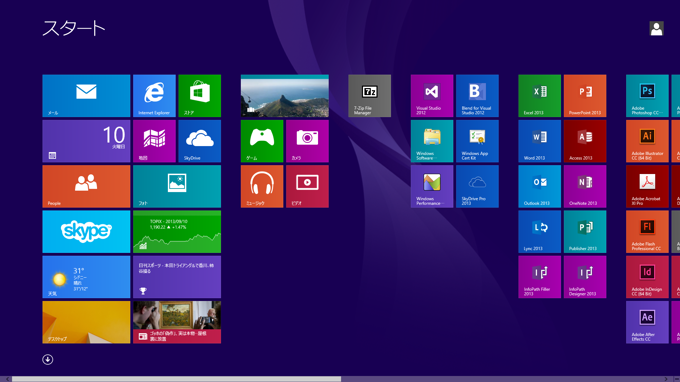Launch OneNote 2013 tile
The width and height of the screenshot is (680, 382).
[585, 186]
